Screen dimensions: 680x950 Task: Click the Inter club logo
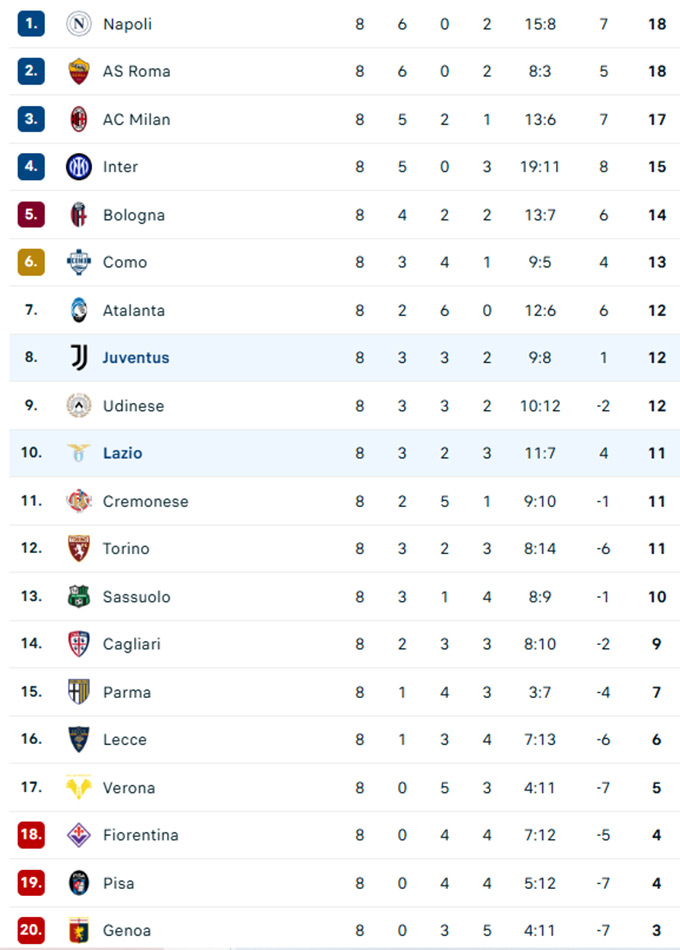click(78, 167)
